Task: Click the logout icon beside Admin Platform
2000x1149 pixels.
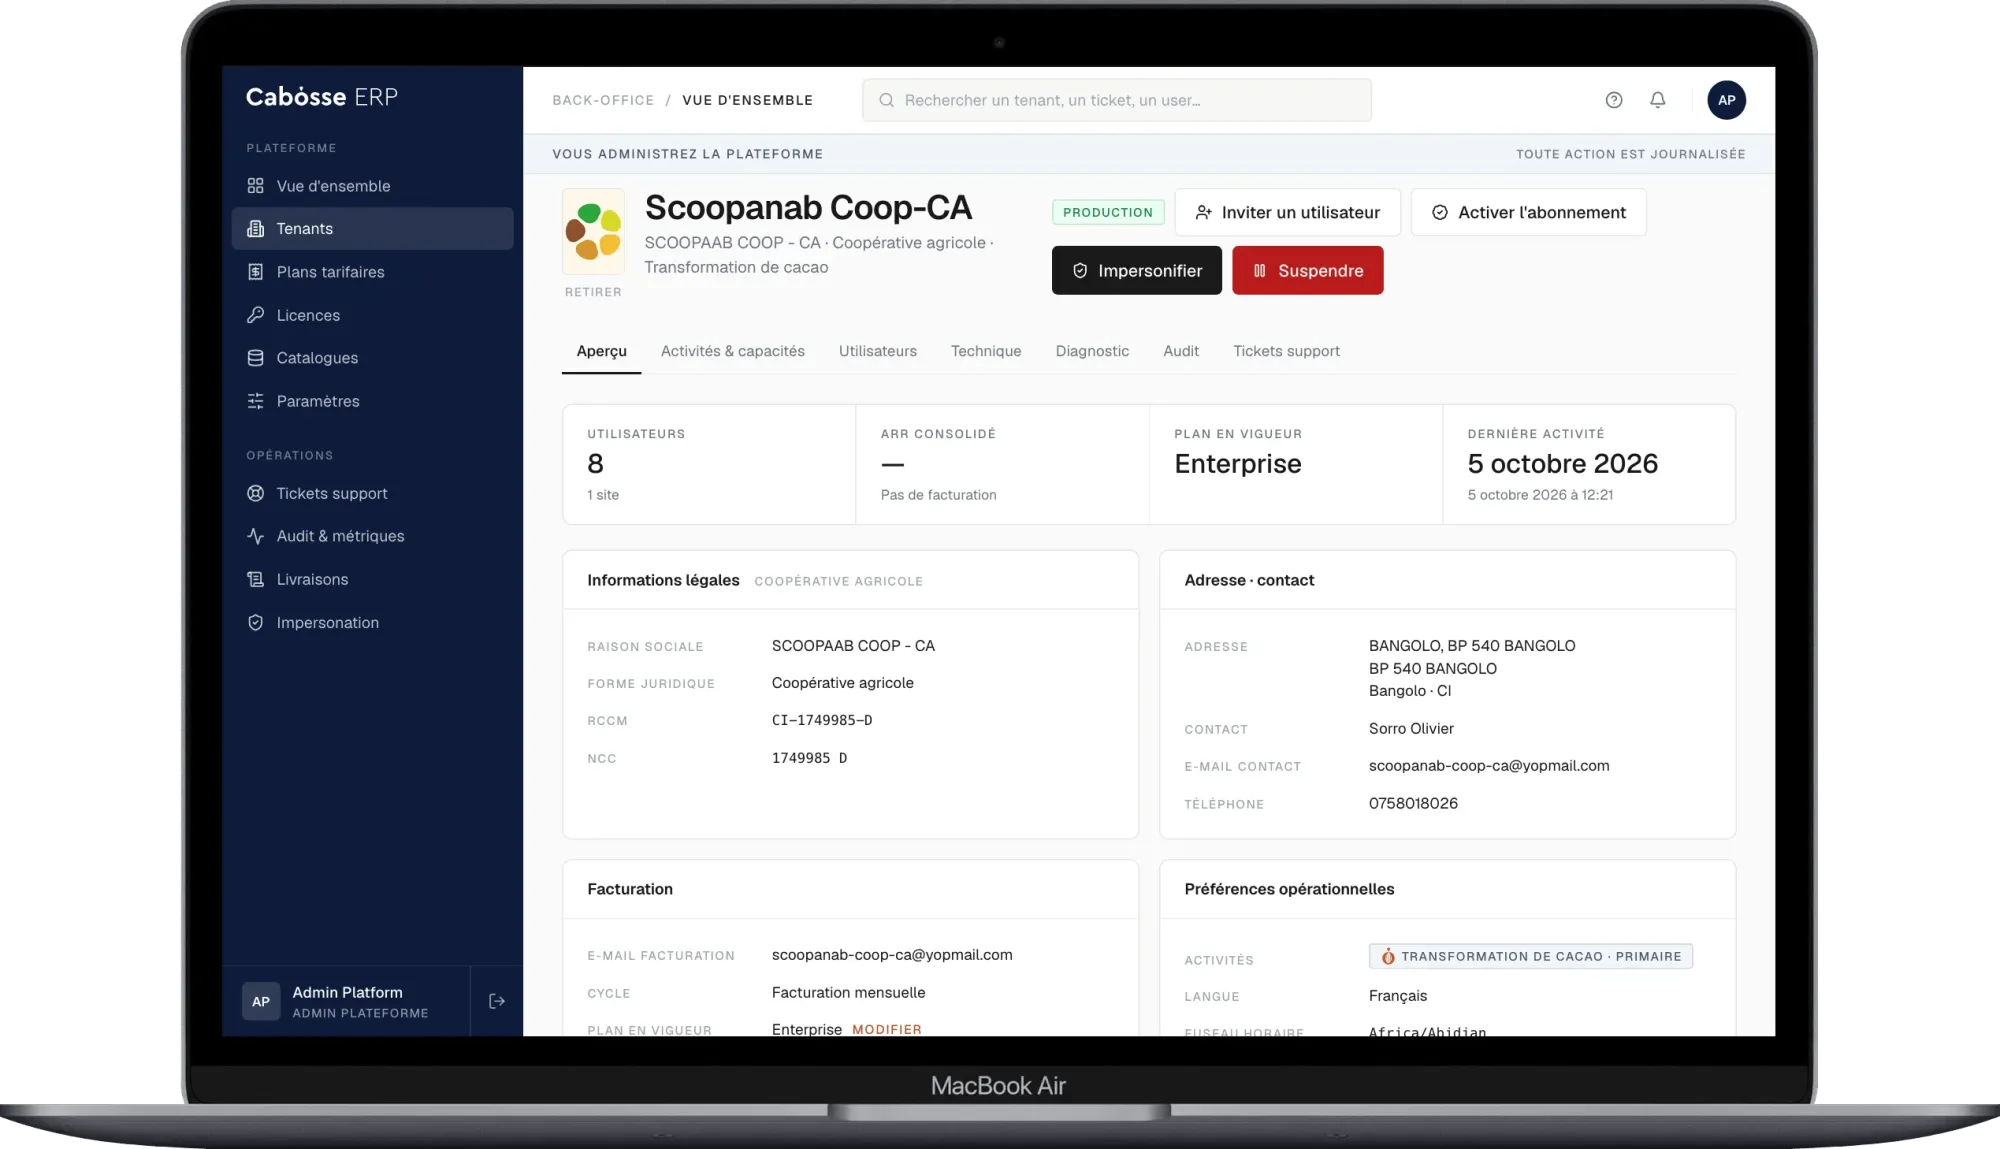Action: pyautogui.click(x=497, y=1001)
